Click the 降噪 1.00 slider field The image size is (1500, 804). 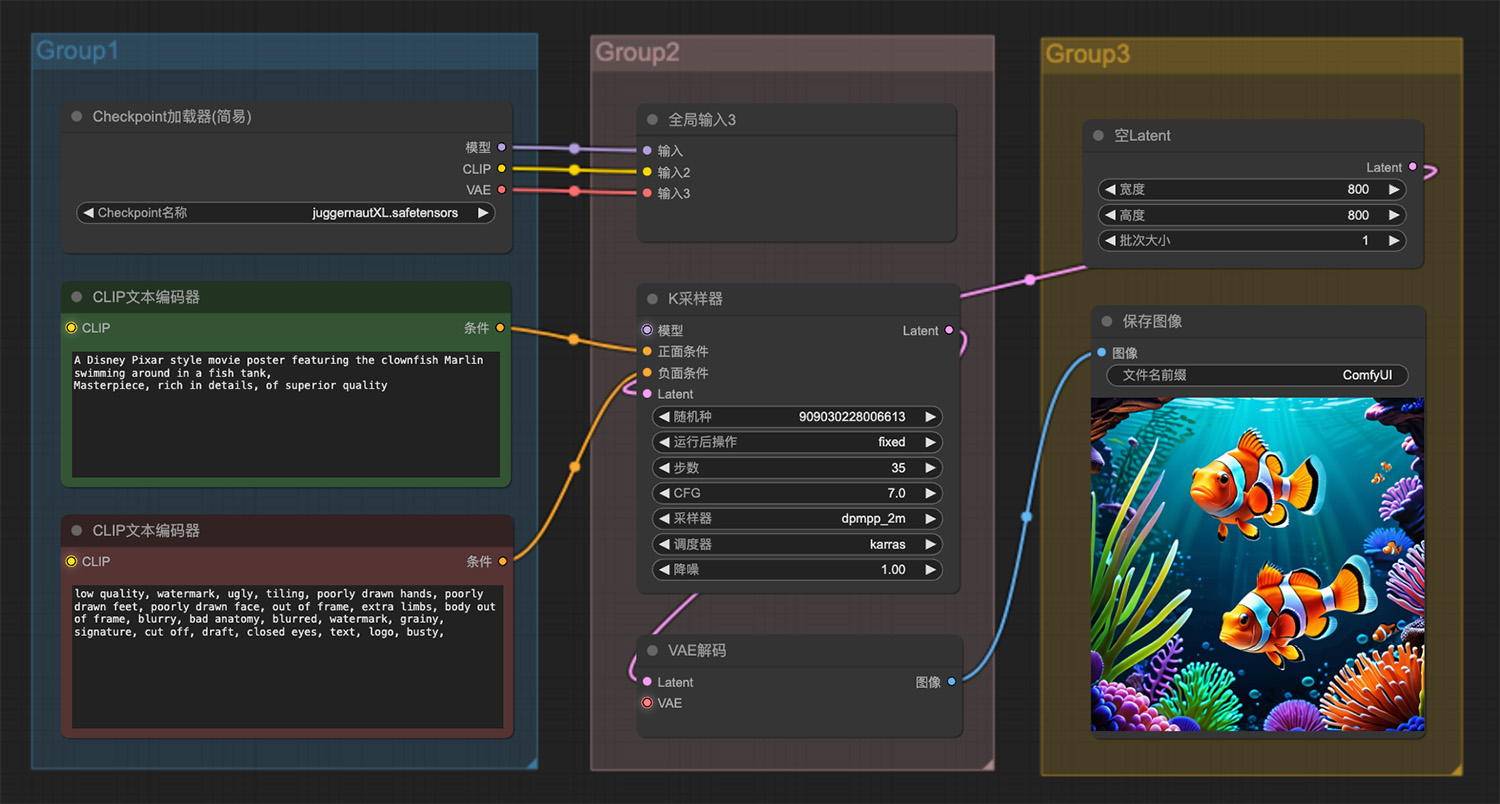[x=797, y=570]
